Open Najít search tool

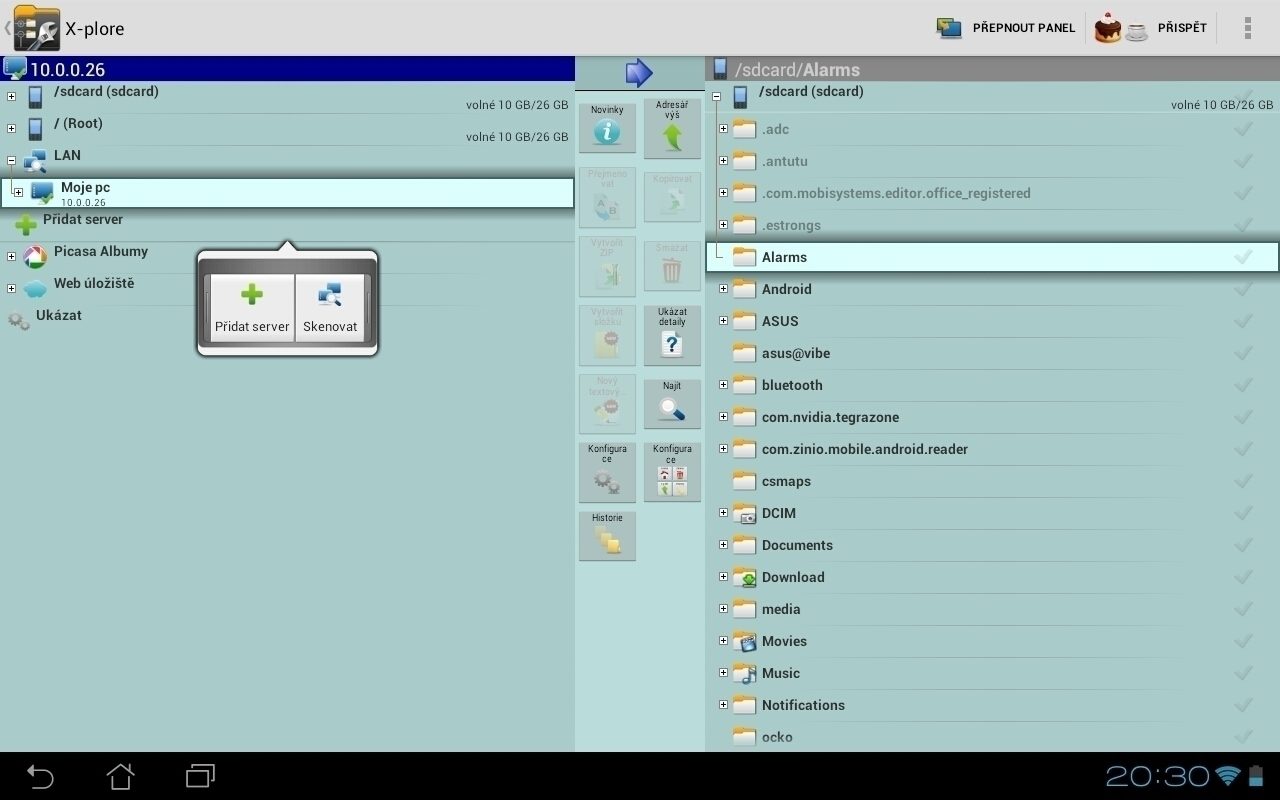[x=672, y=403]
